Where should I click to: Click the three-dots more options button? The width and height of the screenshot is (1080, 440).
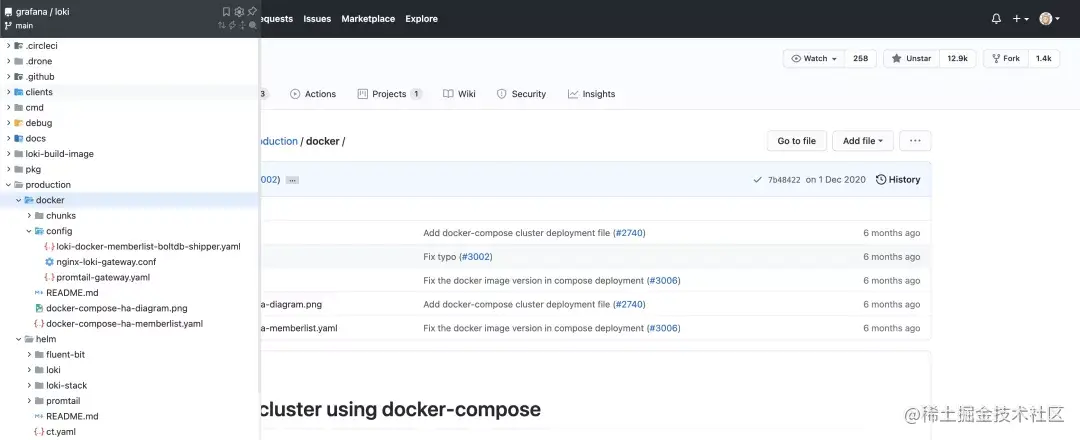tap(915, 141)
